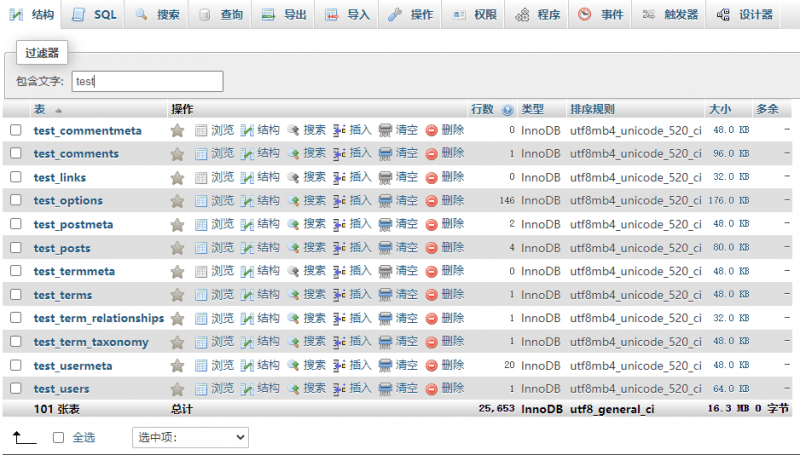This screenshot has width=800, height=455.
Task: Click the browse icon for test_comments
Action: [201, 154]
